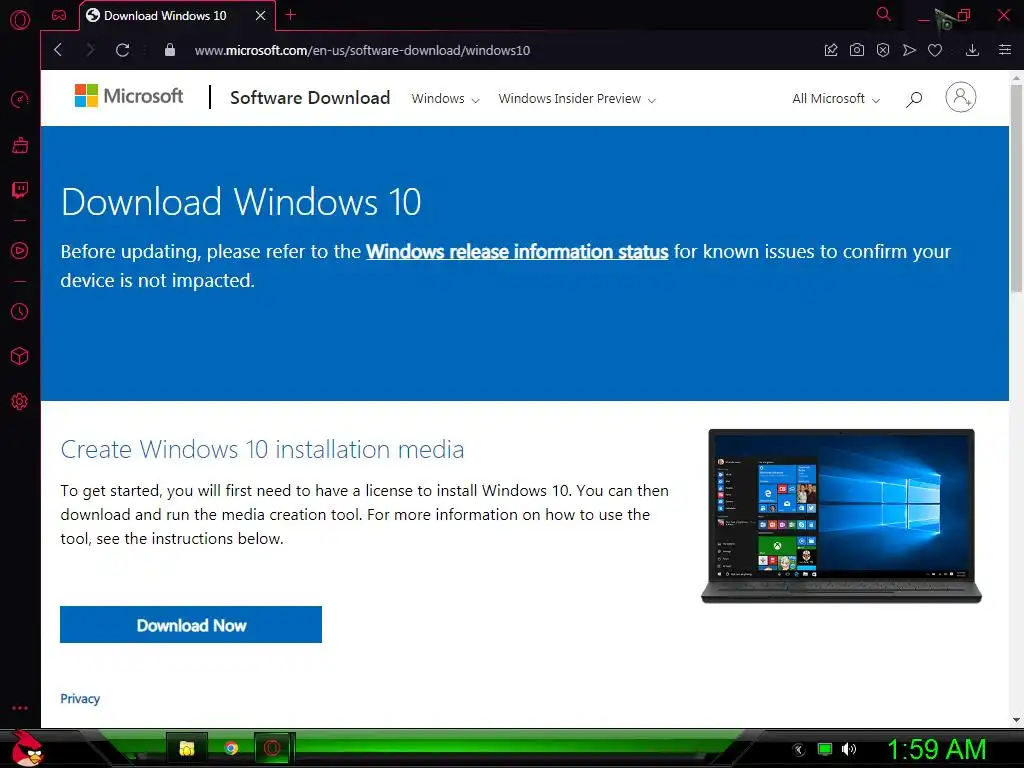The width and height of the screenshot is (1024, 768).
Task: Click the address bar URL field
Action: click(362, 50)
